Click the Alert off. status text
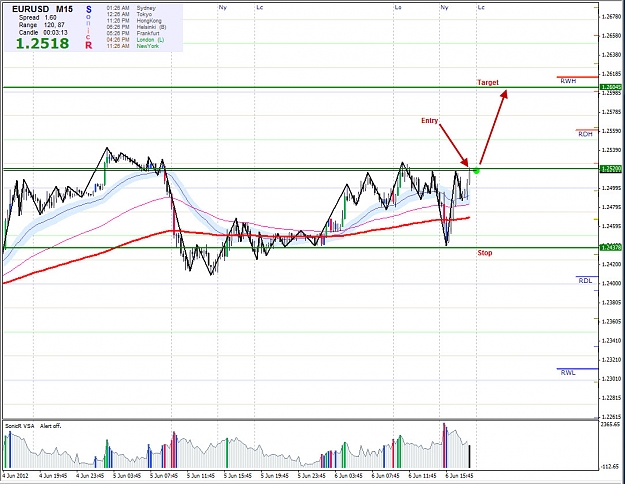 [51, 426]
